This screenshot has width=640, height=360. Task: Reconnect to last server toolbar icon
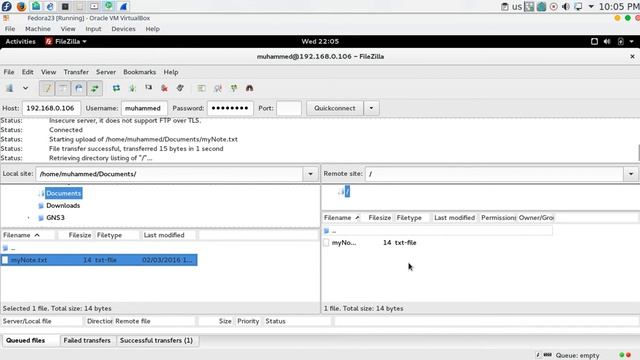(x=180, y=88)
